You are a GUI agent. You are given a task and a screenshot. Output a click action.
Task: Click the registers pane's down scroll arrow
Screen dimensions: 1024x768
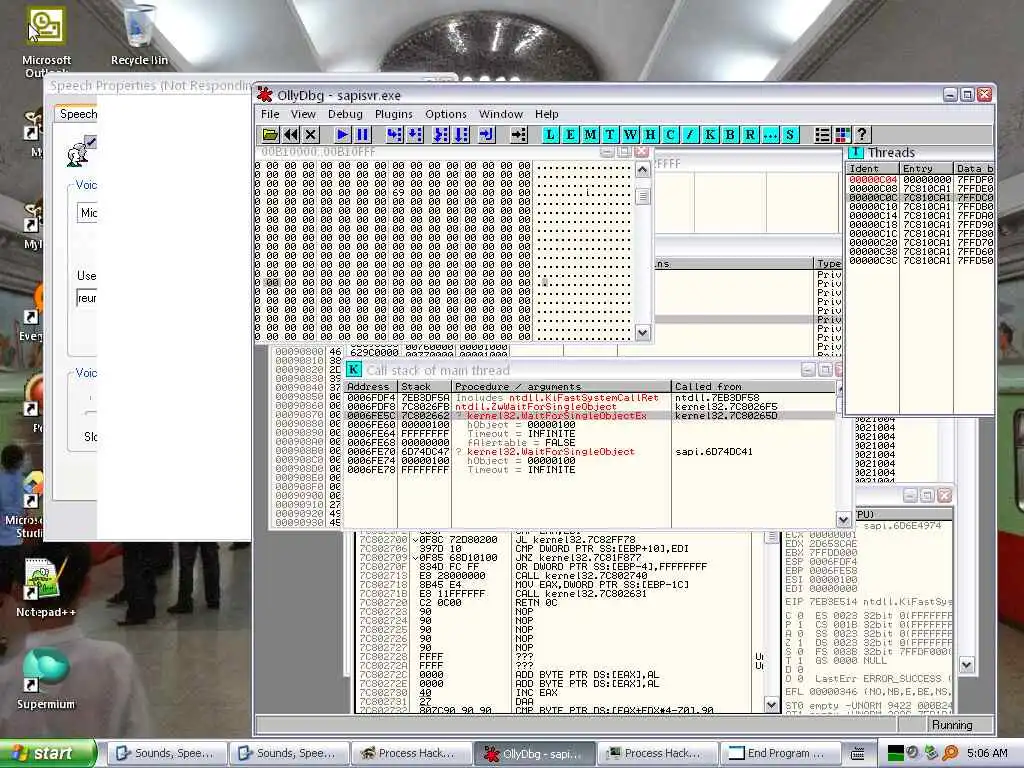coord(967,665)
